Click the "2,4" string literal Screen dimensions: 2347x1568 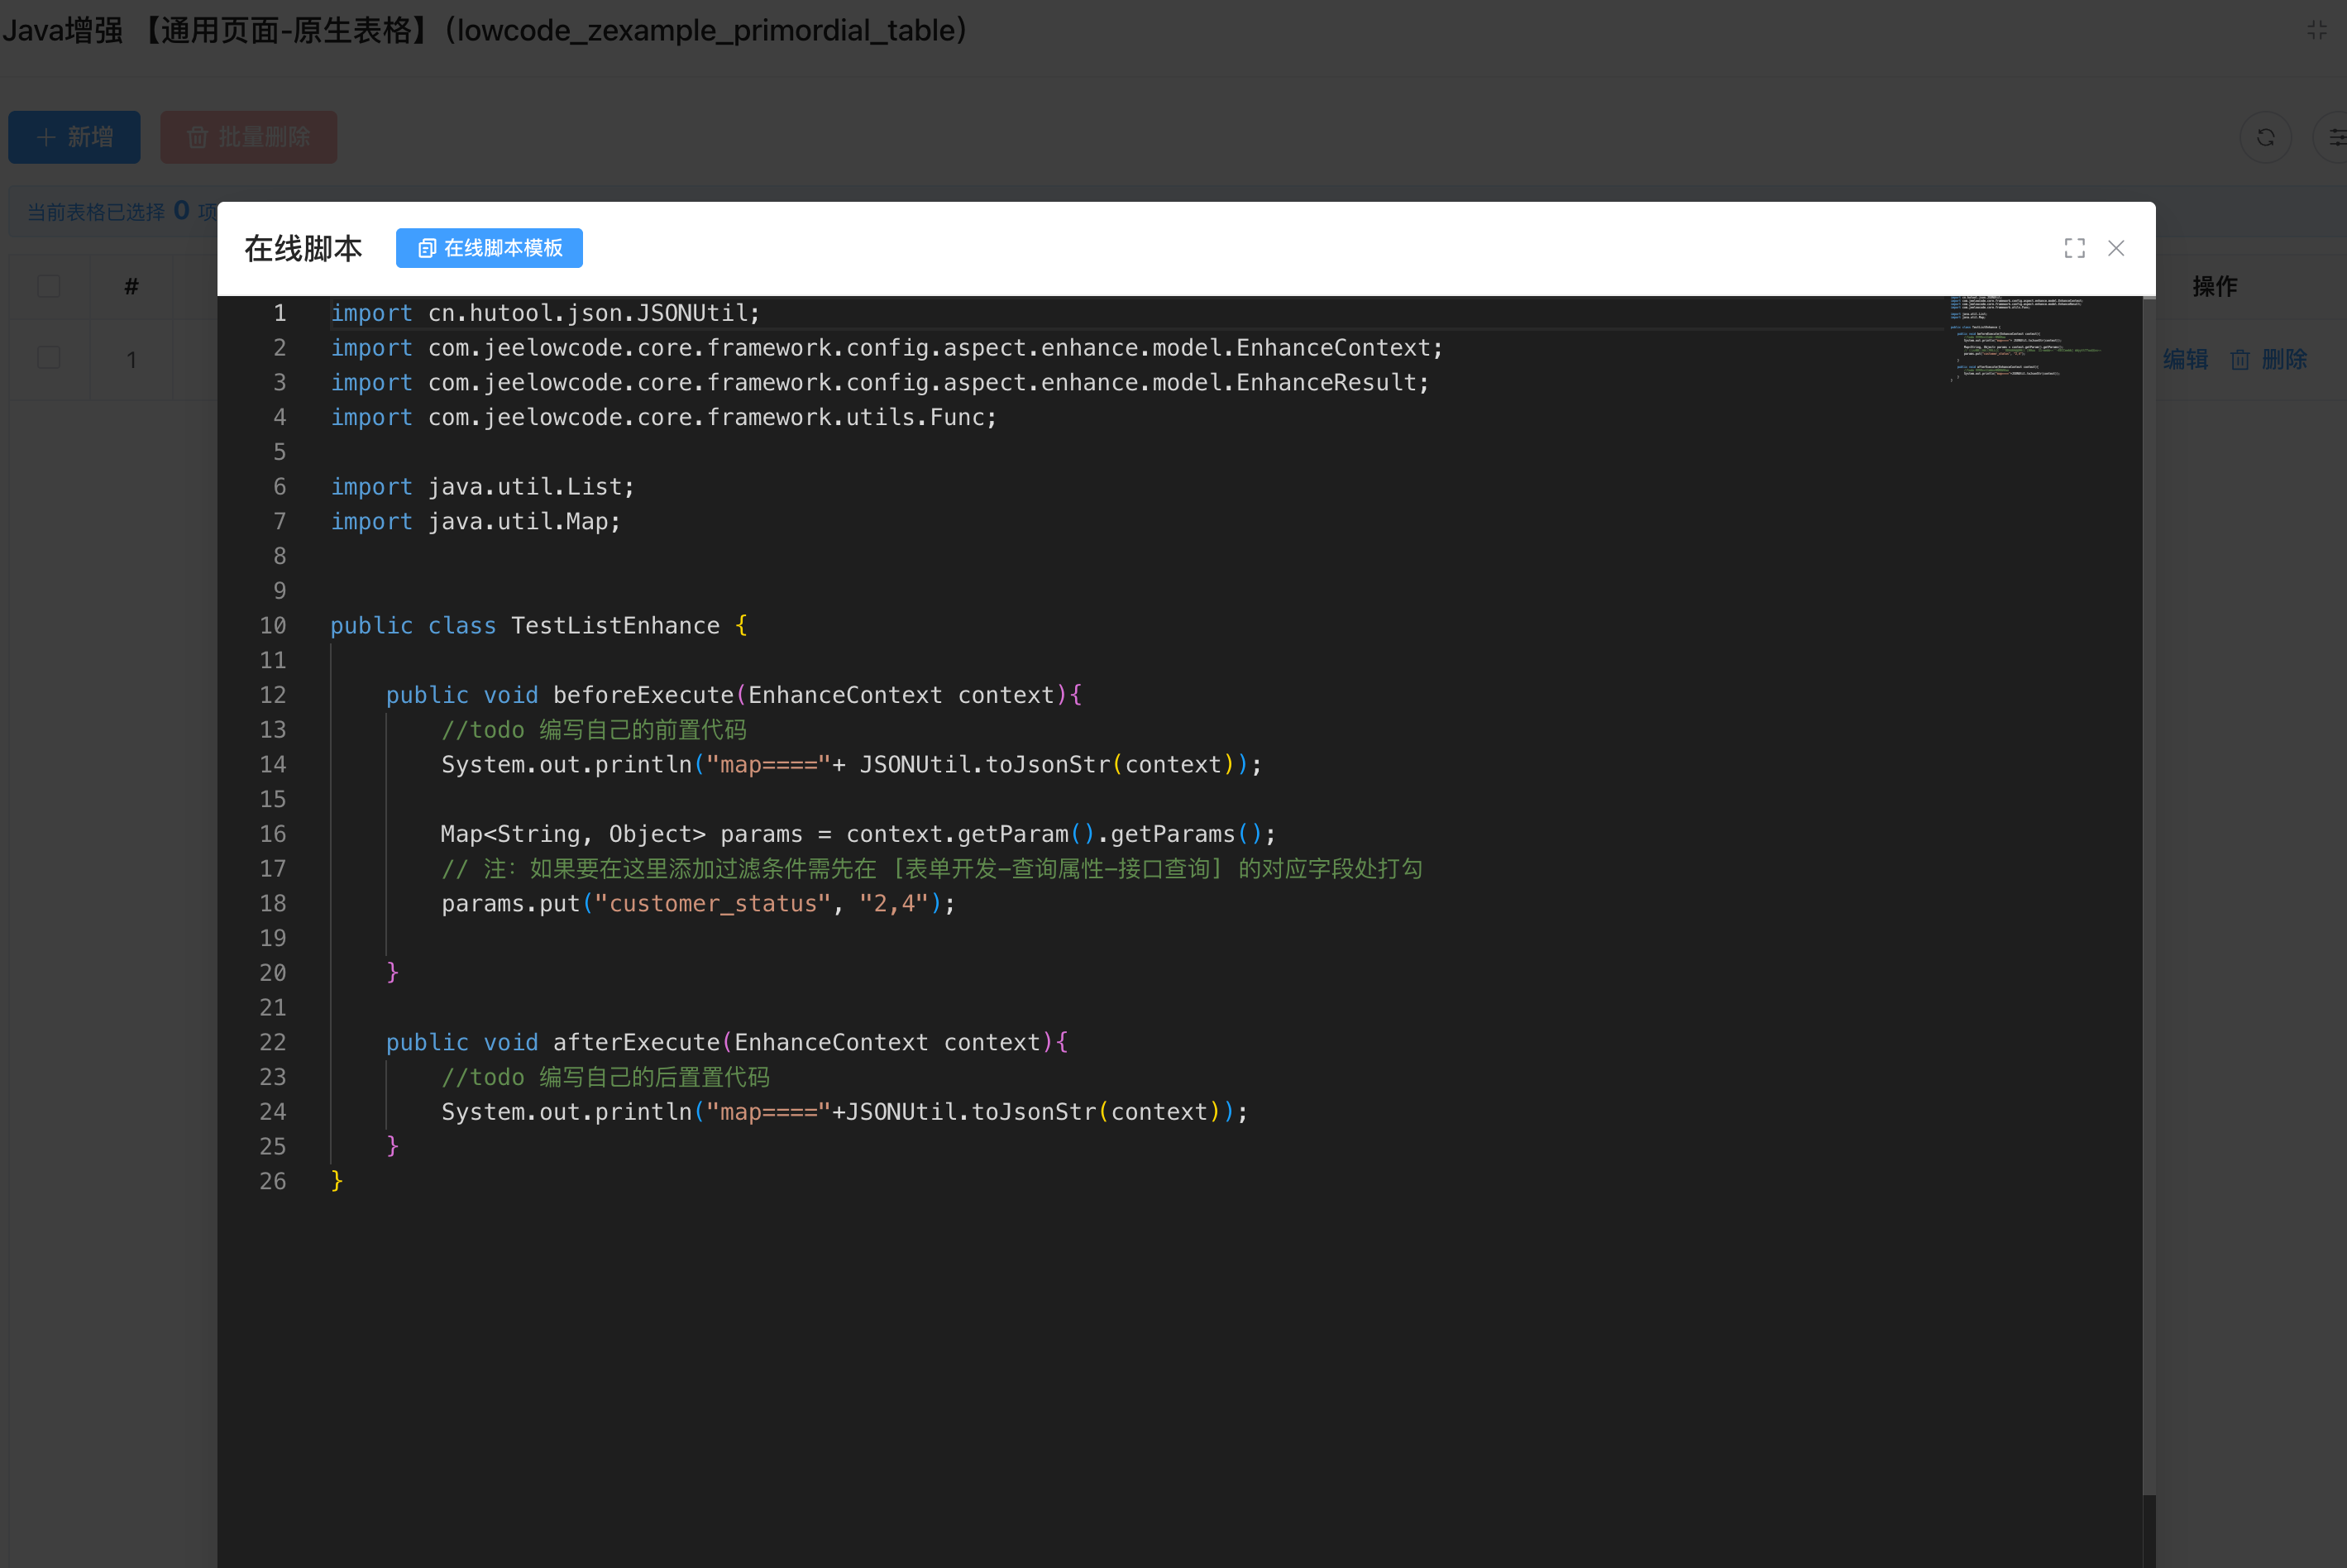tap(894, 904)
